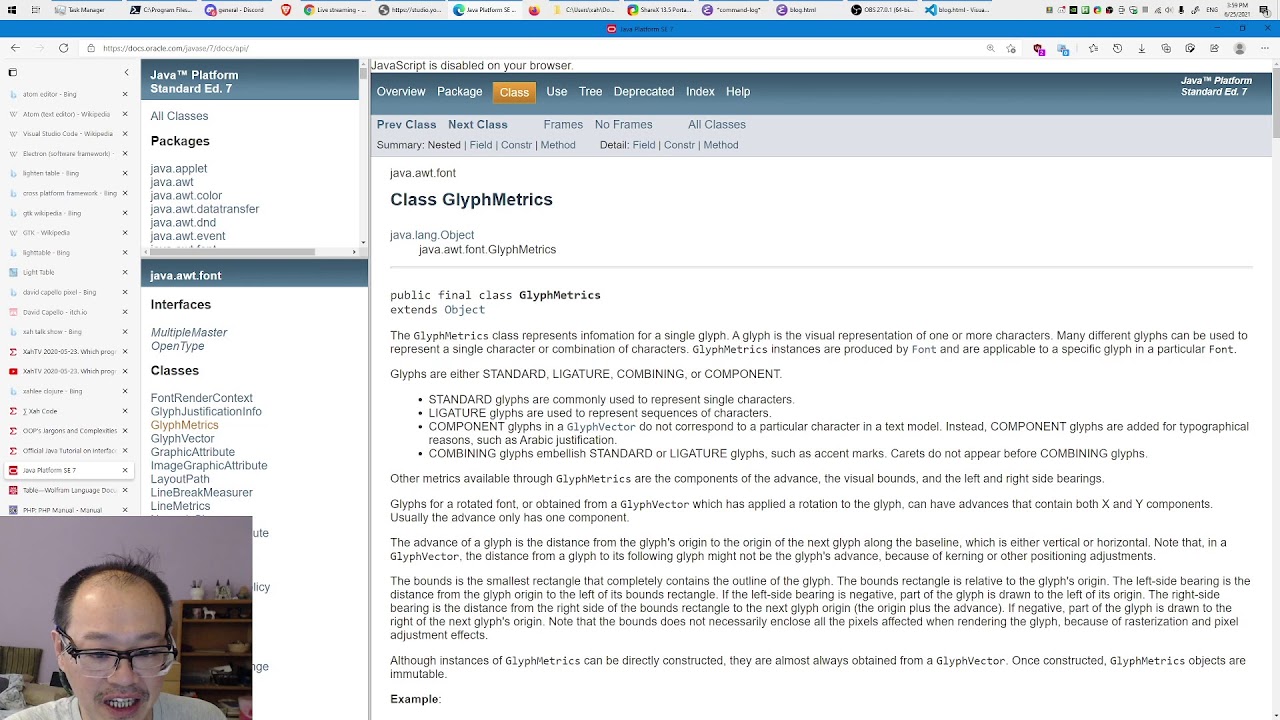The width and height of the screenshot is (1280, 720).
Task: Open All Classes in the packages frame
Action: pyautogui.click(x=180, y=116)
